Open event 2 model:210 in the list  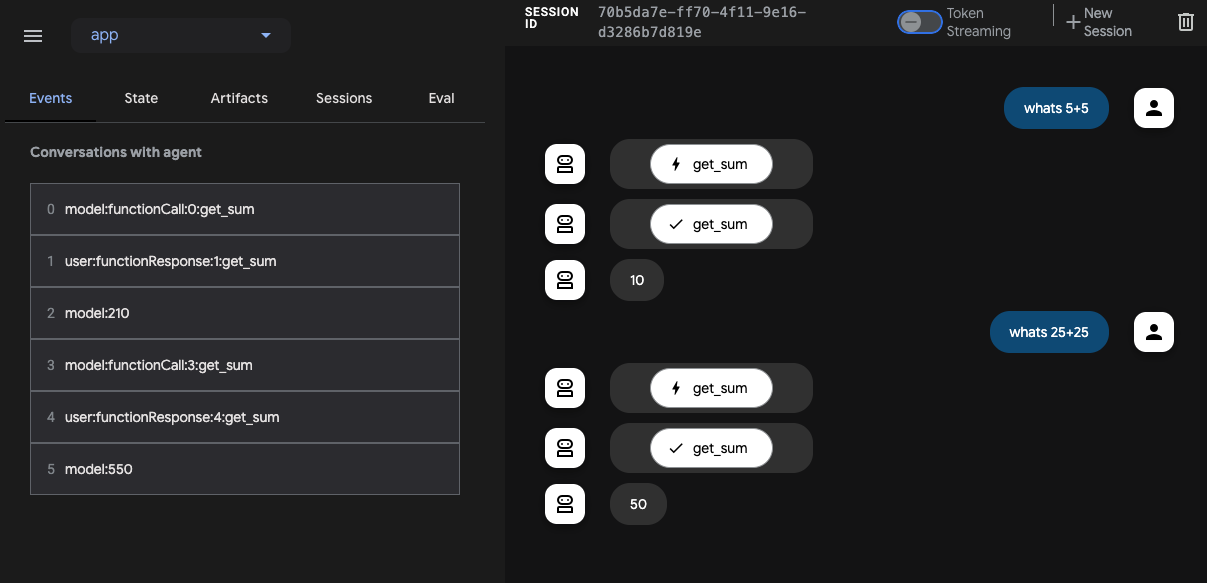pyautogui.click(x=245, y=313)
